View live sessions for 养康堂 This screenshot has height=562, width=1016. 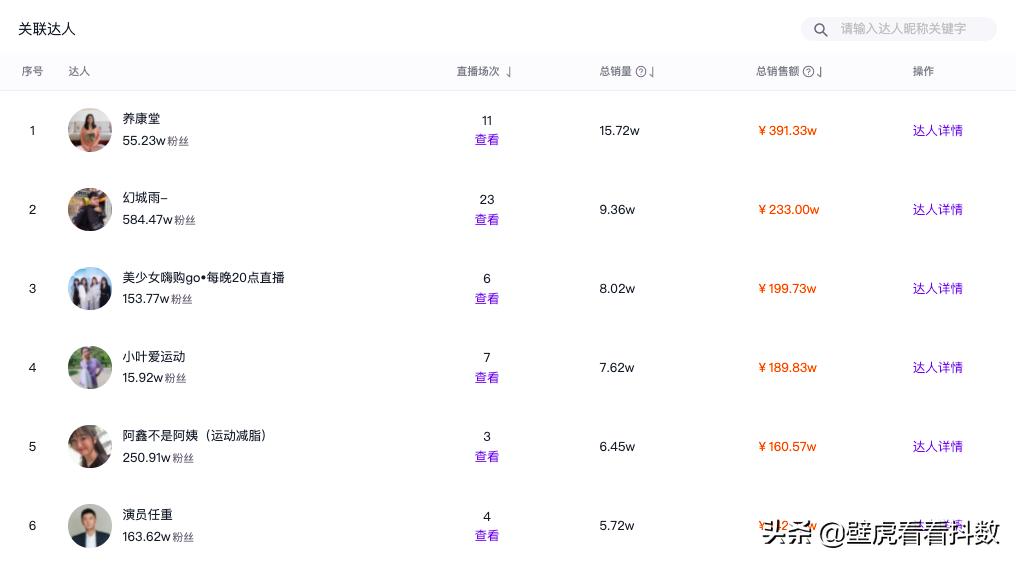[x=487, y=140]
